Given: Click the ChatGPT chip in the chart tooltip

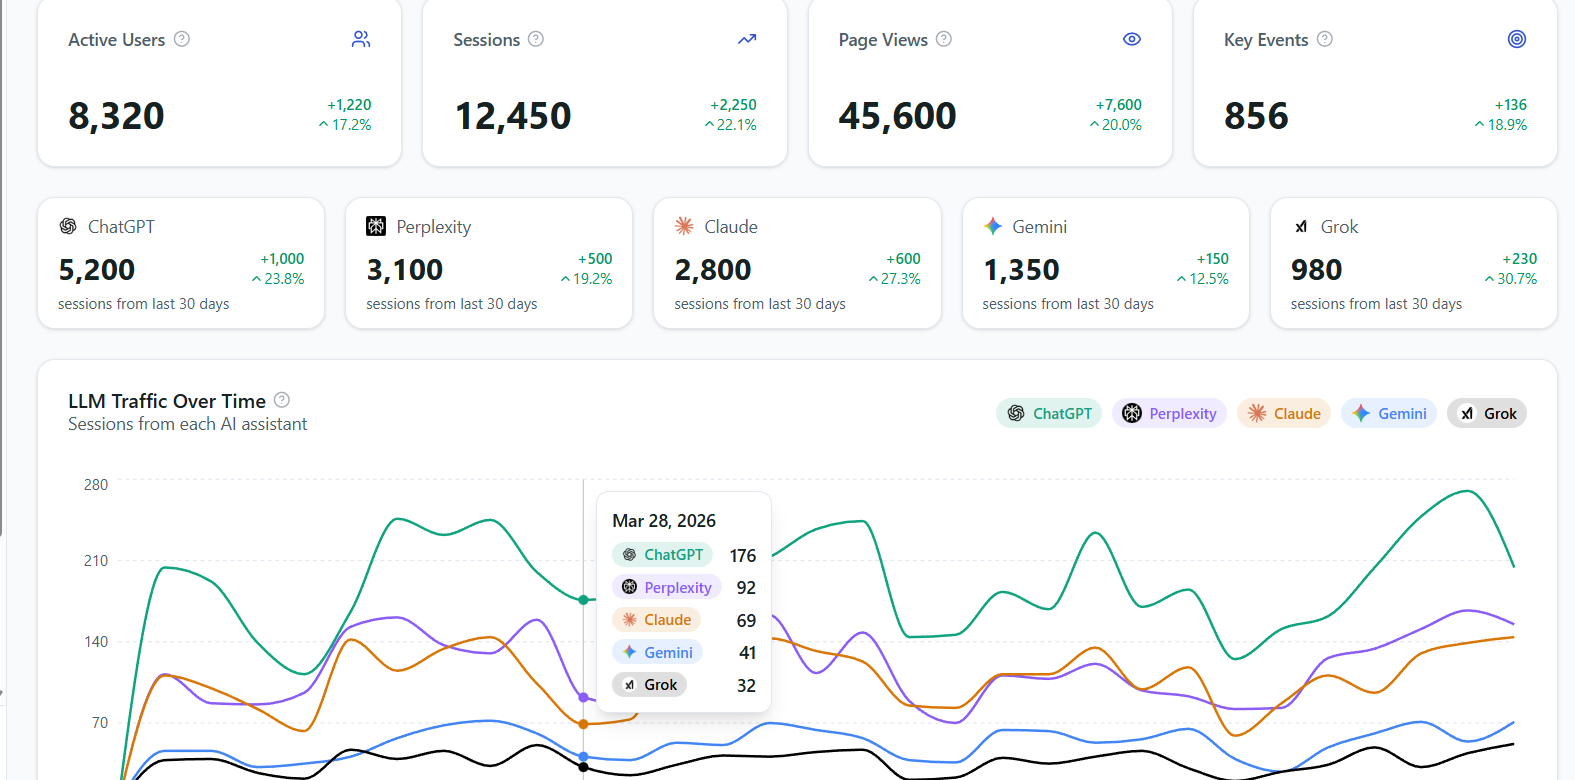Looking at the screenshot, I should pyautogui.click(x=662, y=555).
